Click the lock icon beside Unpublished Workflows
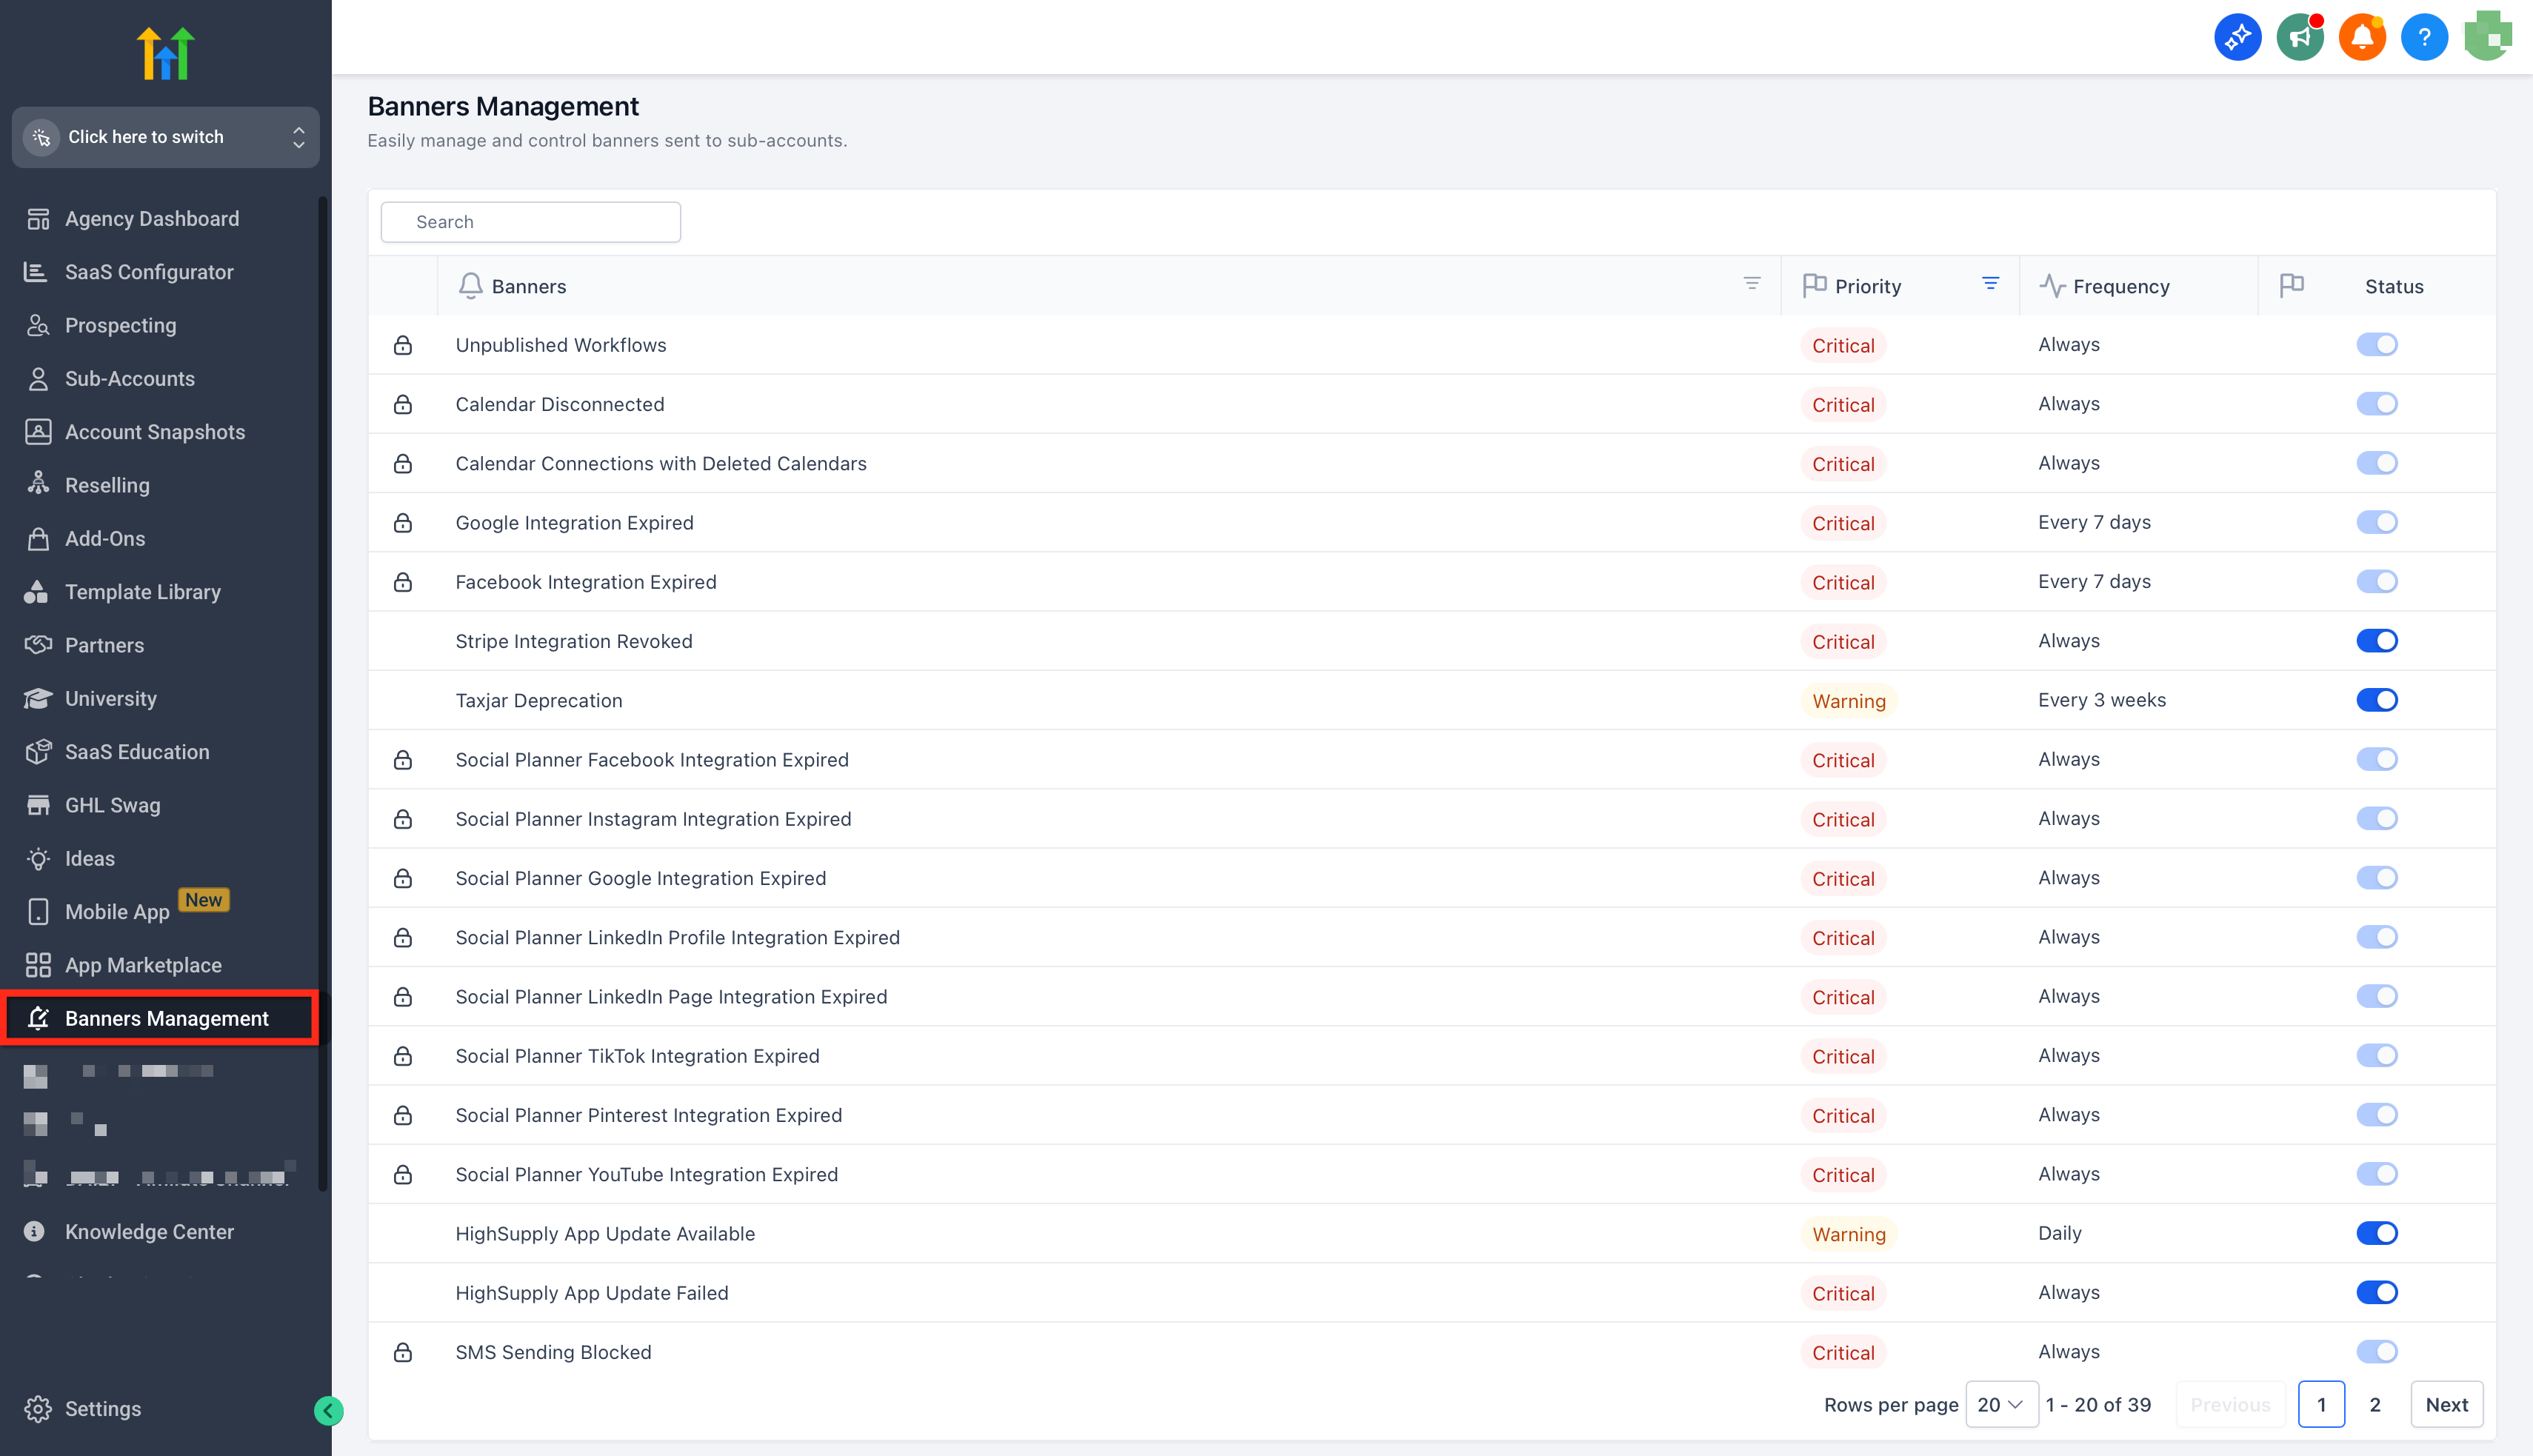 tap(403, 345)
